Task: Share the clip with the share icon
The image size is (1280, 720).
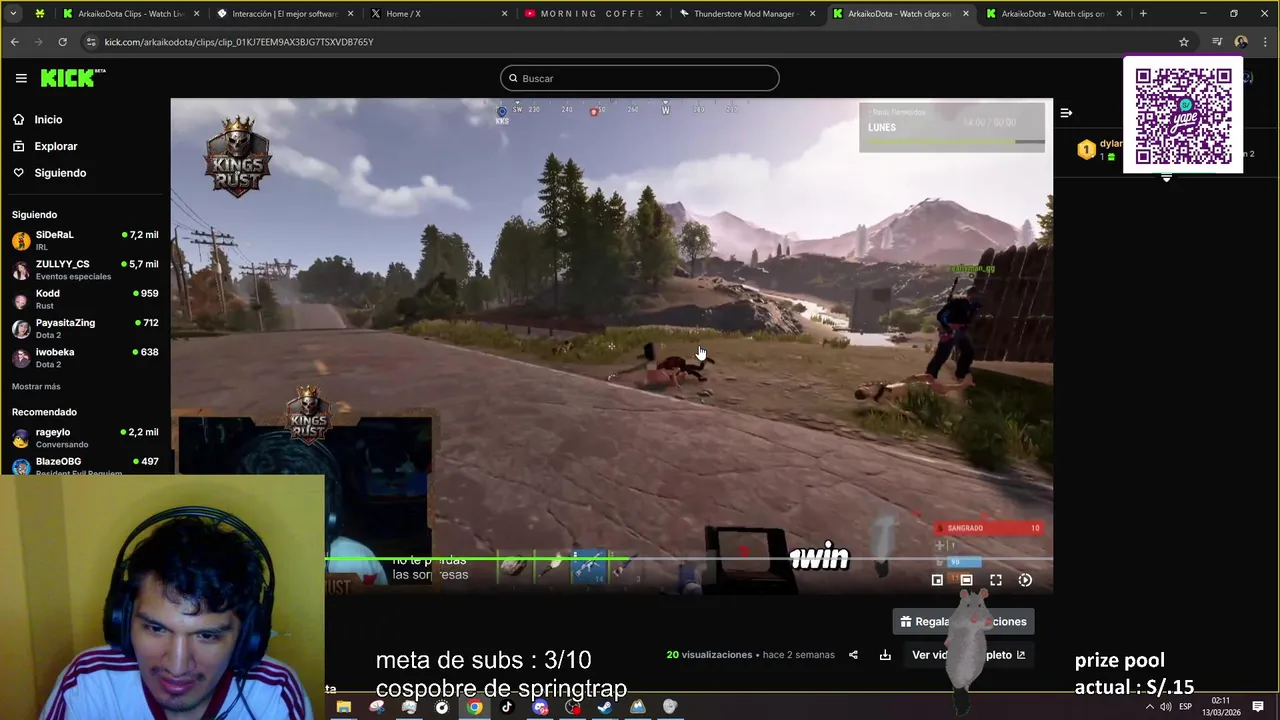Action: click(853, 655)
